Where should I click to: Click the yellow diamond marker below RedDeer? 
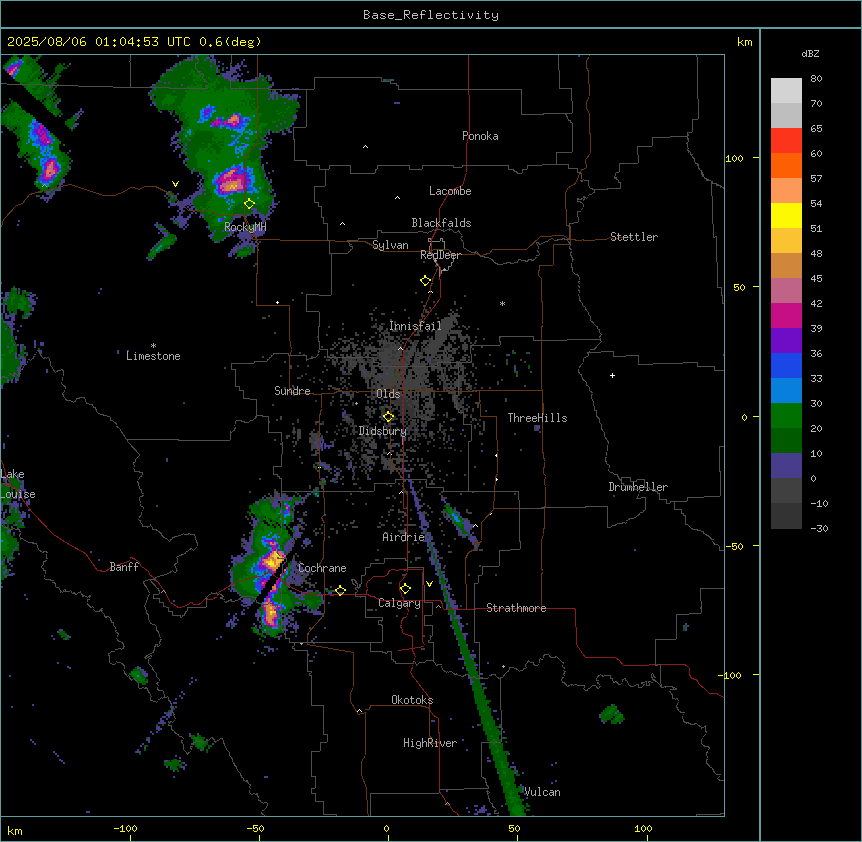(x=425, y=281)
